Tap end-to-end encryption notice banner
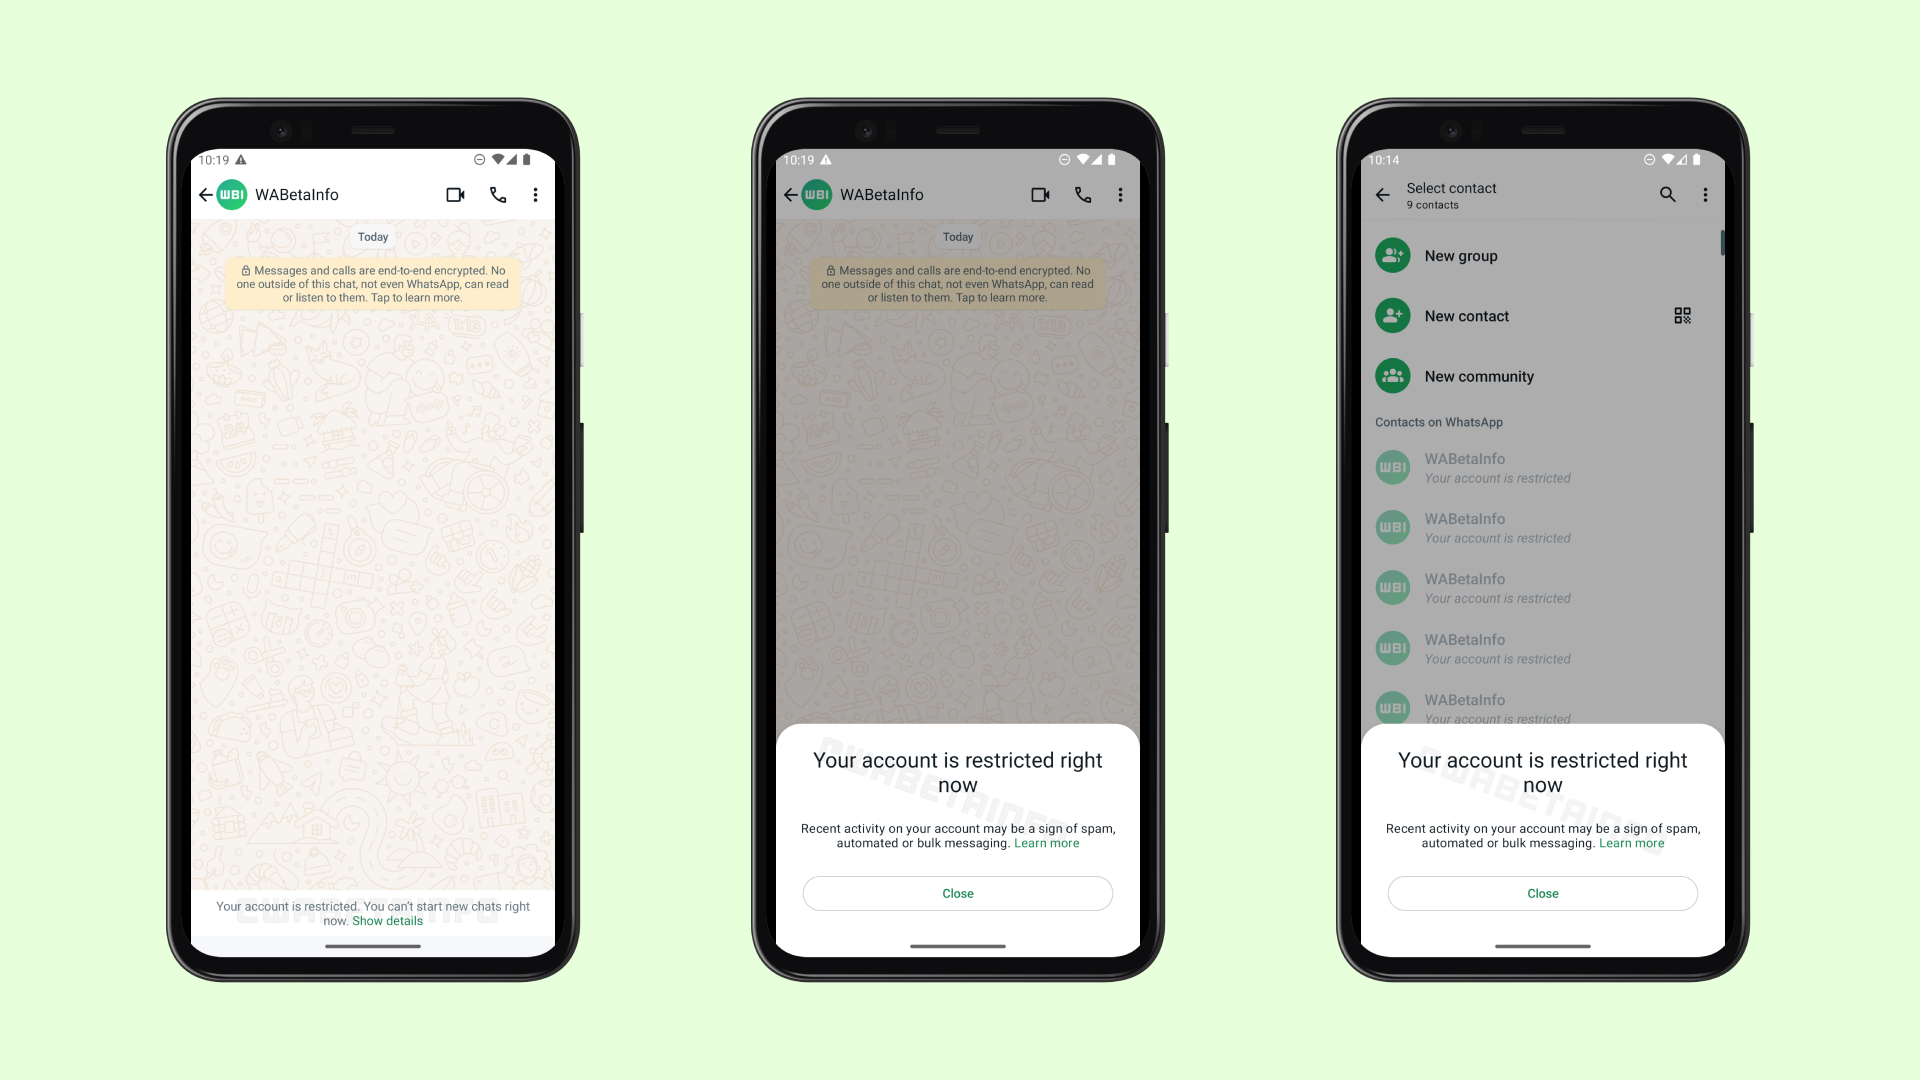Screen dimensions: 1920x1080 click(x=373, y=282)
